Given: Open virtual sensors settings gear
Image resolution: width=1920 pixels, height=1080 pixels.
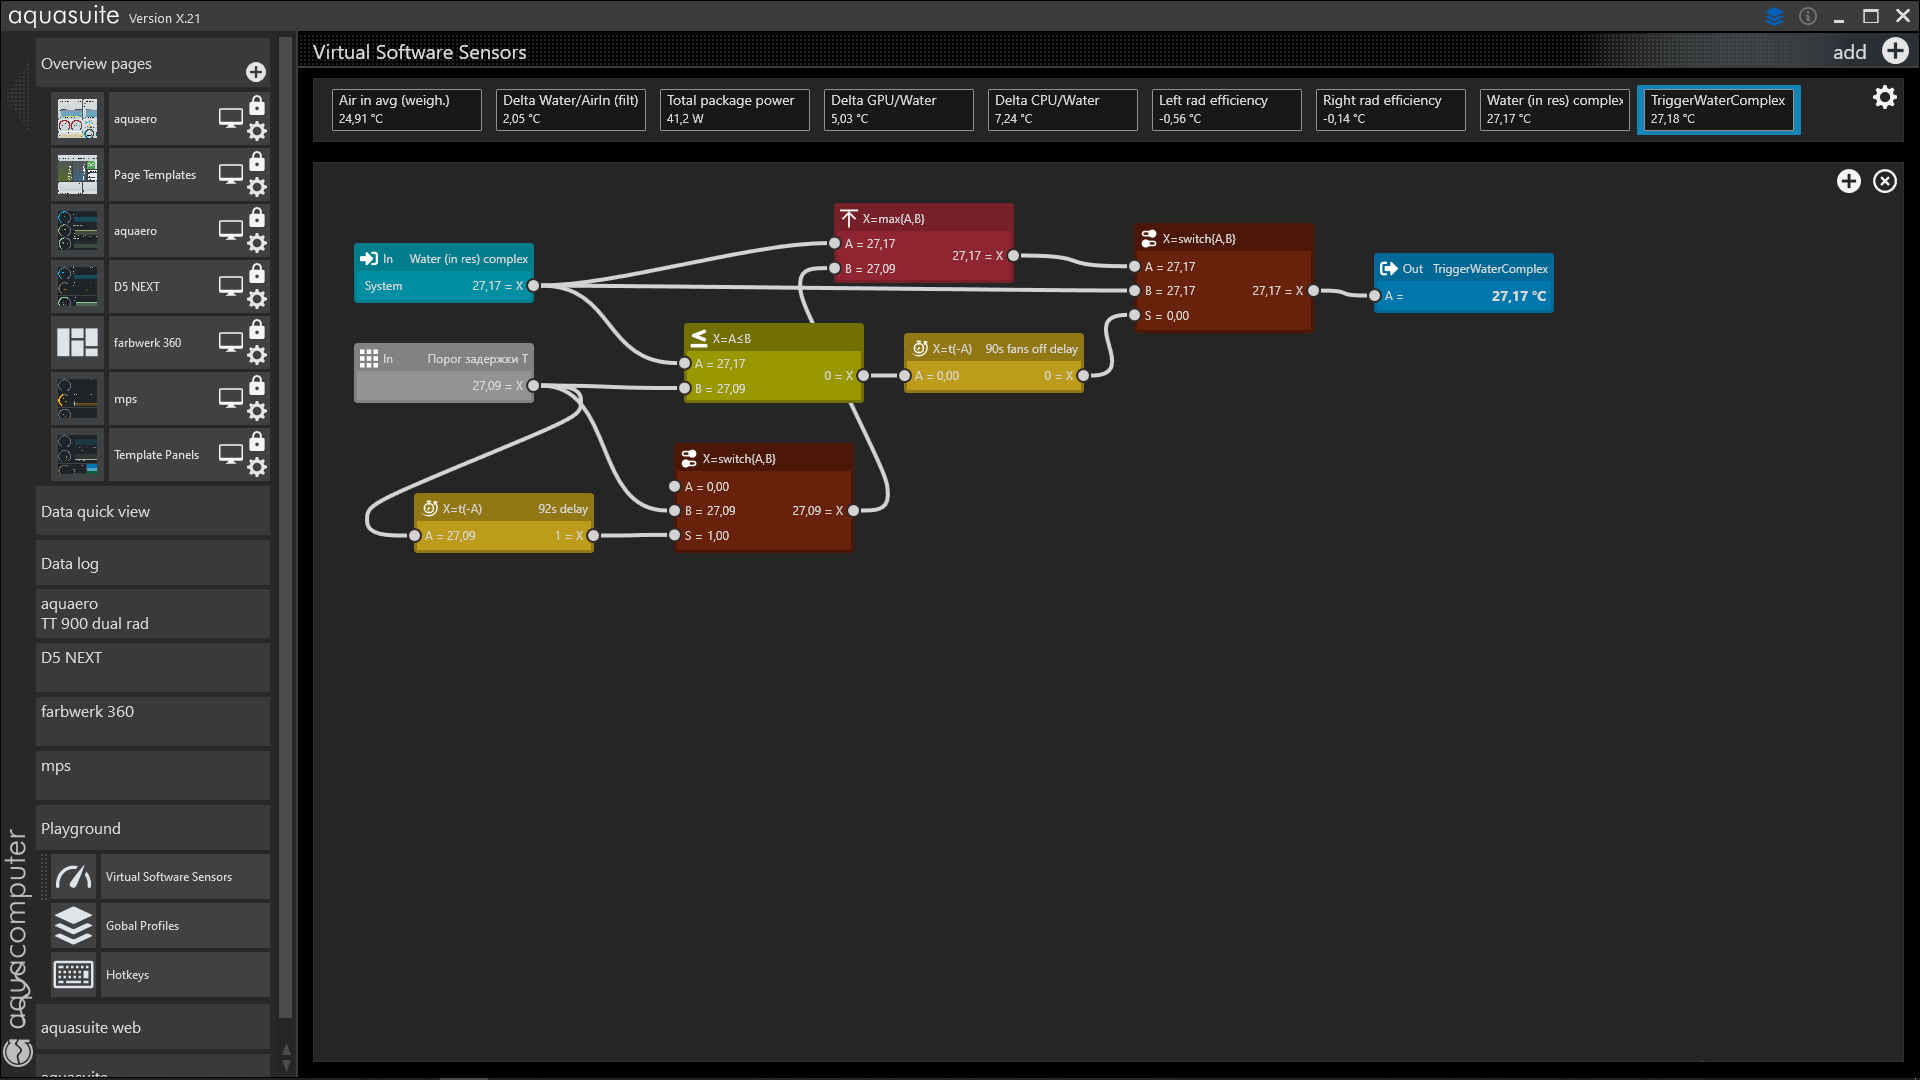Looking at the screenshot, I should [x=1884, y=97].
